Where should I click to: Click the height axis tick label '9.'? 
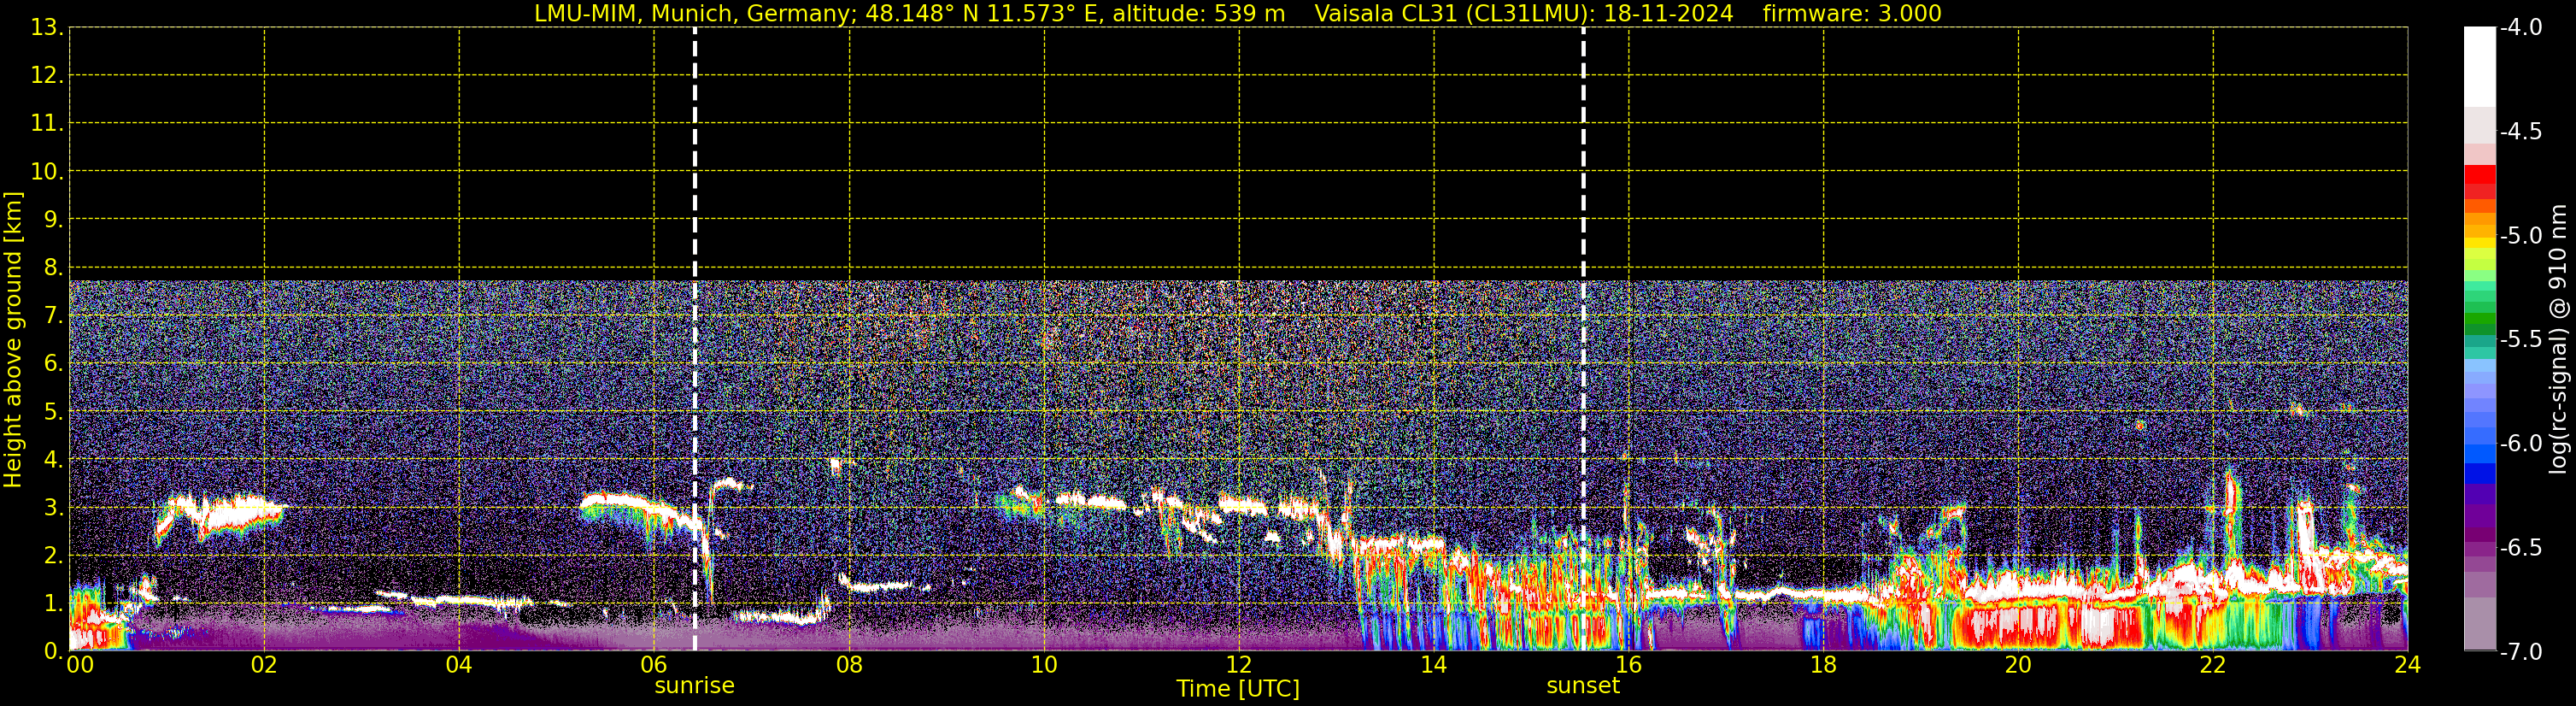pyautogui.click(x=53, y=220)
